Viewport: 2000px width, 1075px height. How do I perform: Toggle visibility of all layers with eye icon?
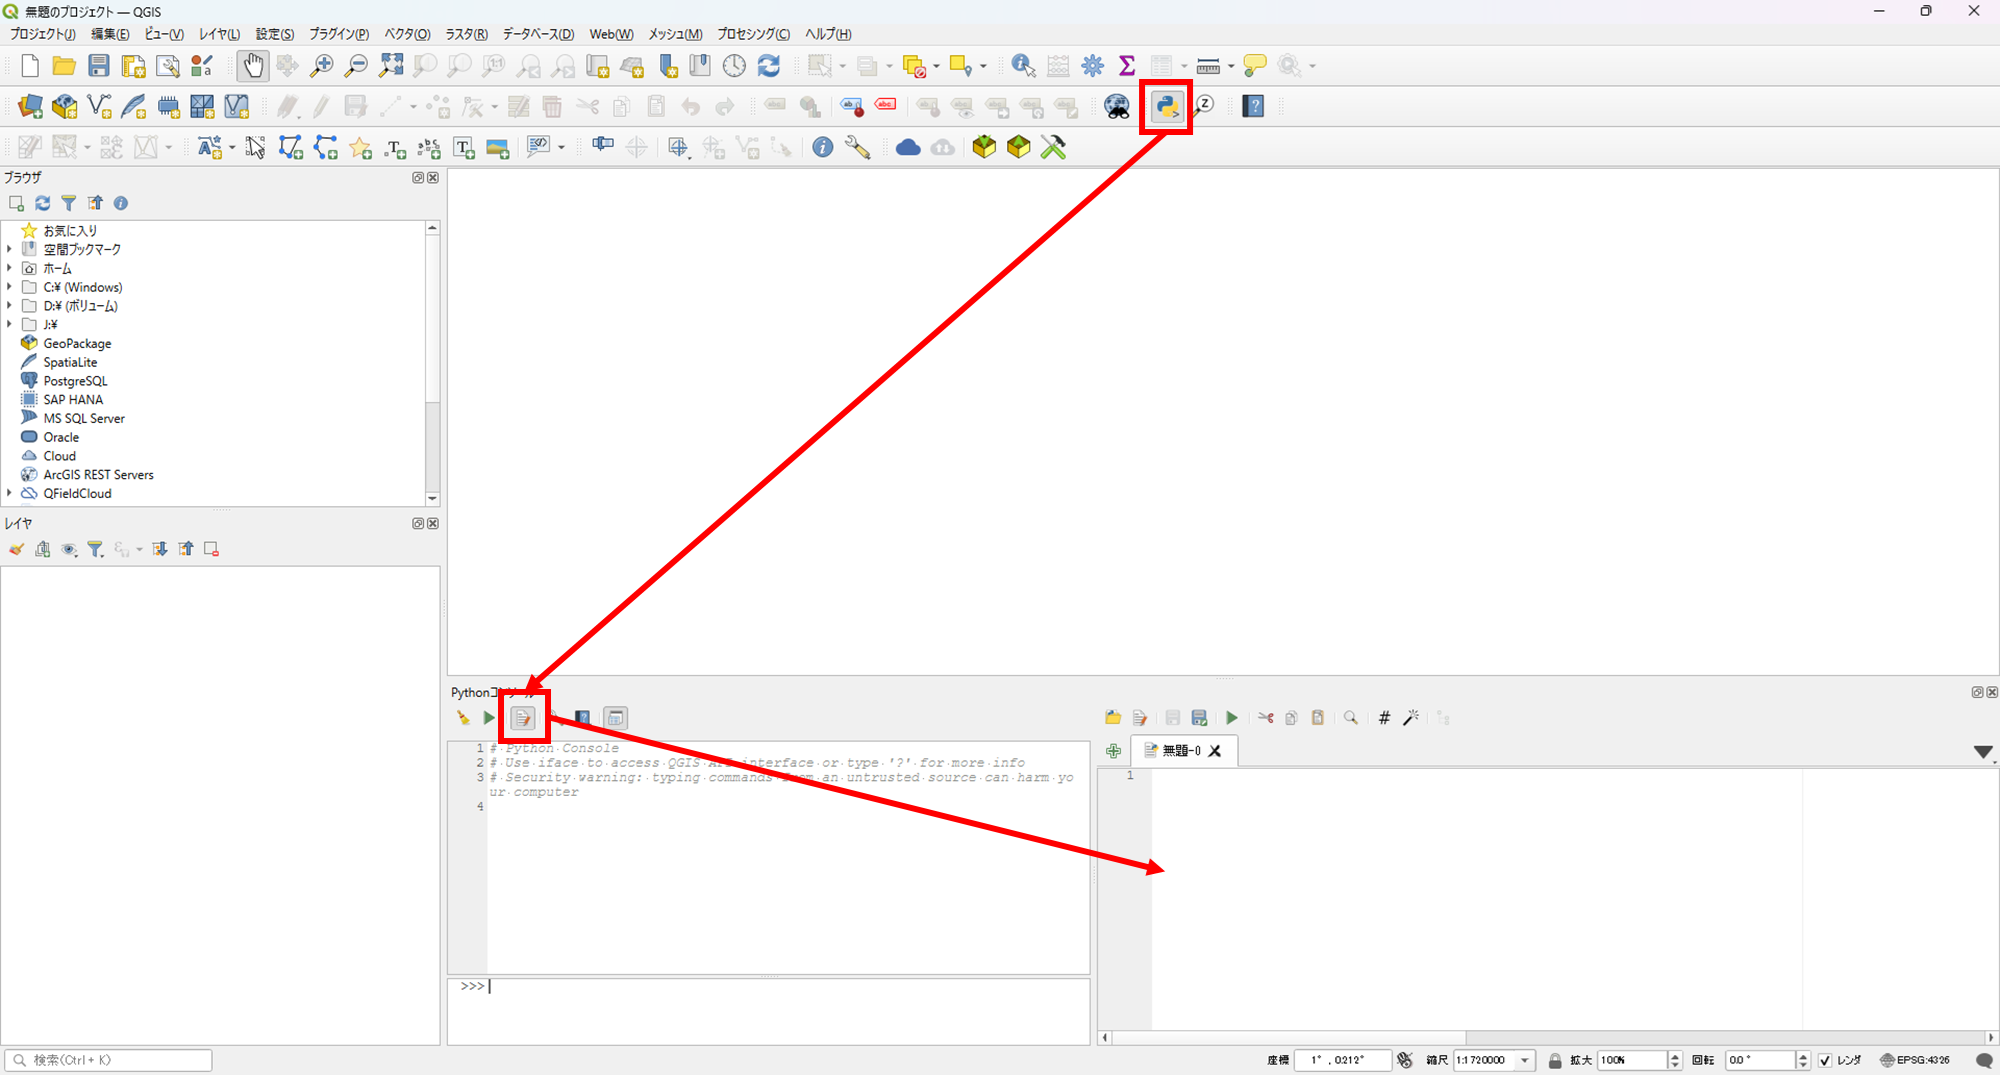[x=69, y=548]
